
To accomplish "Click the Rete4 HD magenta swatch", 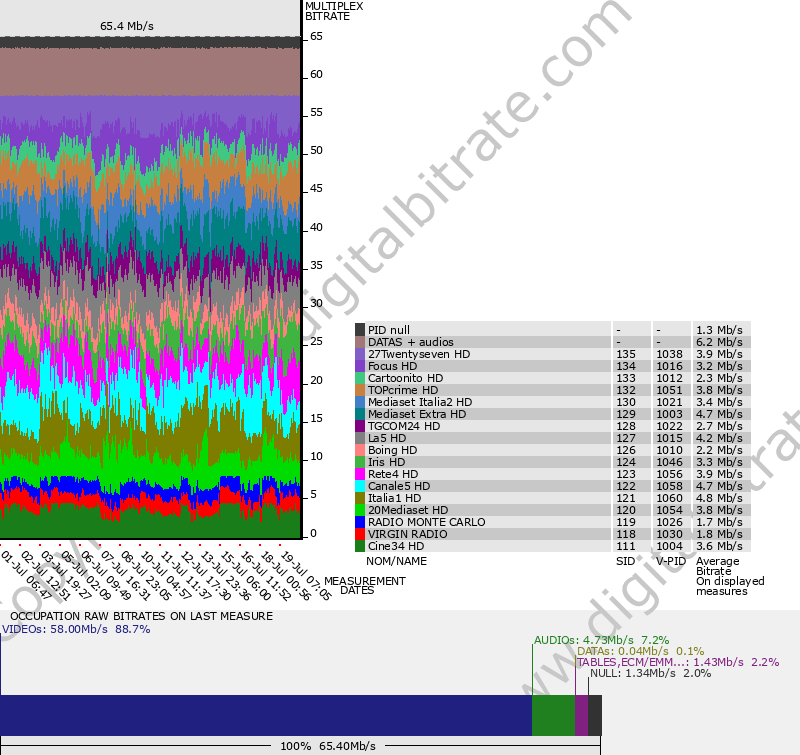I will click(x=360, y=473).
